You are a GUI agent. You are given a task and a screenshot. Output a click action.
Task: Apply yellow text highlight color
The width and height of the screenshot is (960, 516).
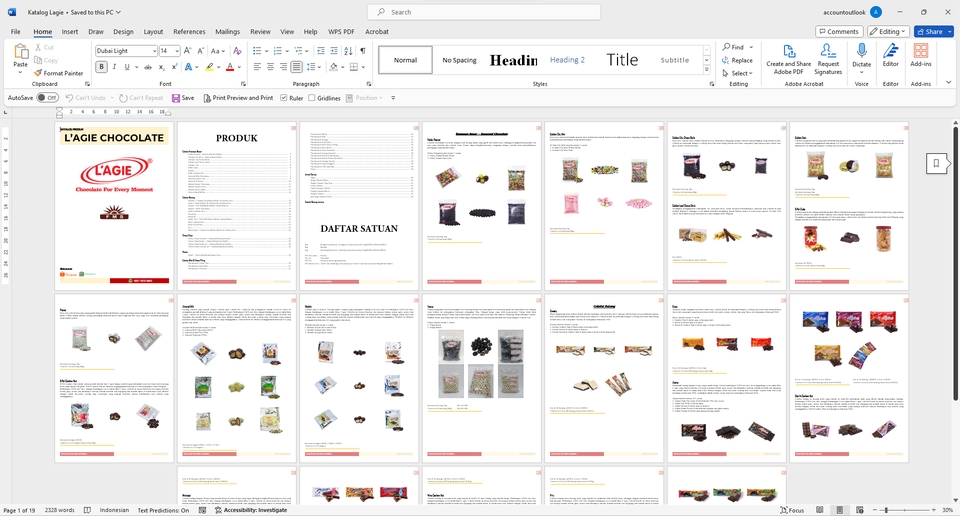pyautogui.click(x=209, y=67)
